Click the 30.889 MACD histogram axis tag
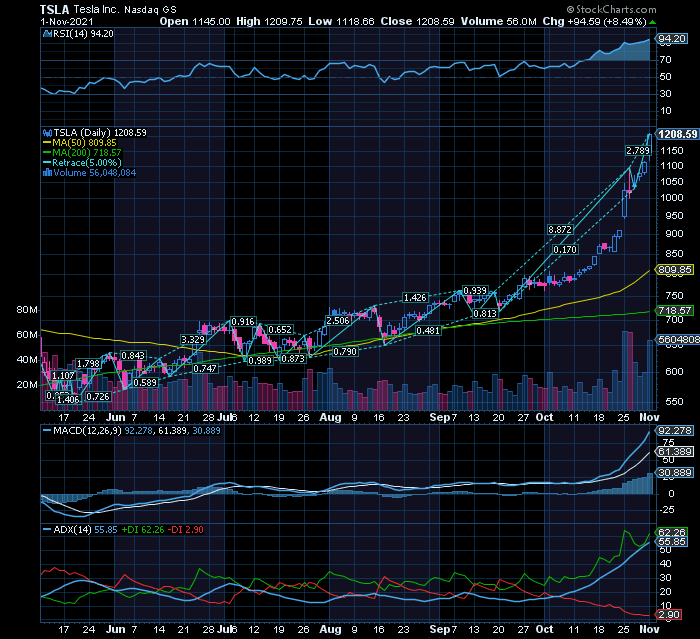The image size is (700, 639). (675, 473)
